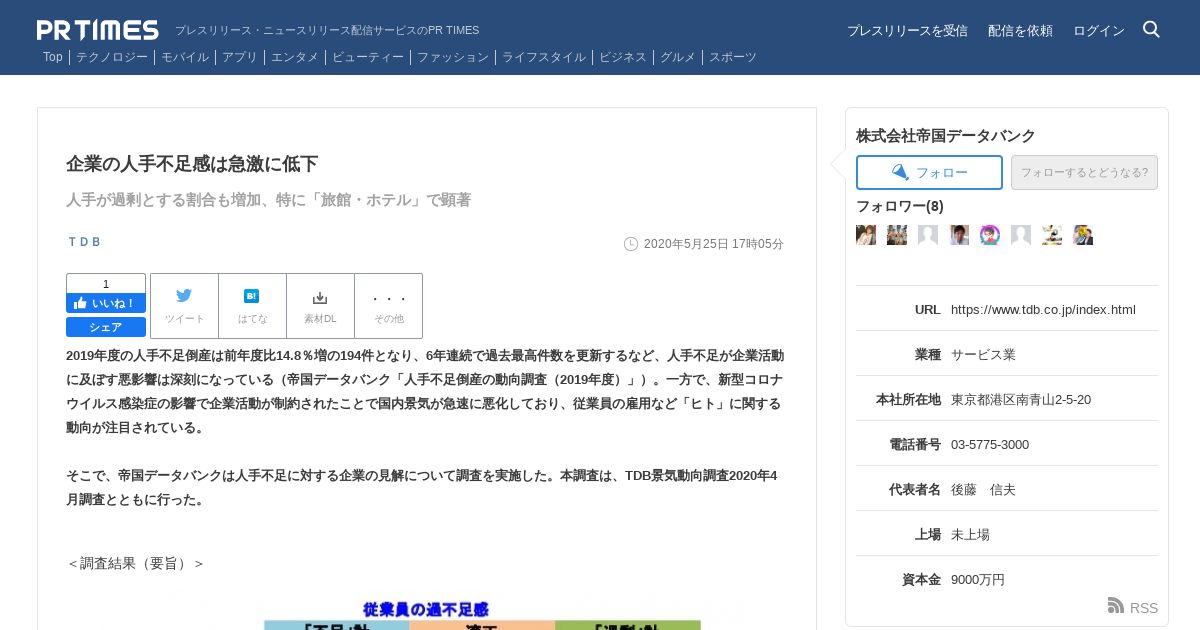Click the PR TIMES logo

tap(98, 30)
